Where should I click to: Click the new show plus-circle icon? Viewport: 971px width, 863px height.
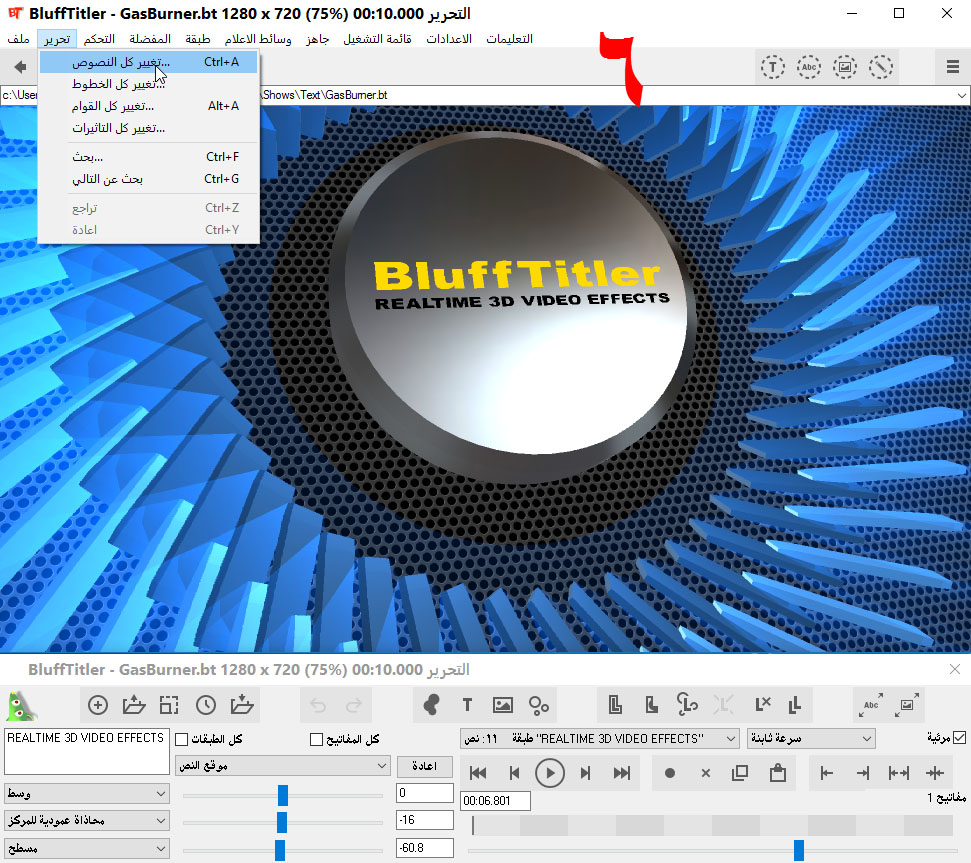[98, 705]
